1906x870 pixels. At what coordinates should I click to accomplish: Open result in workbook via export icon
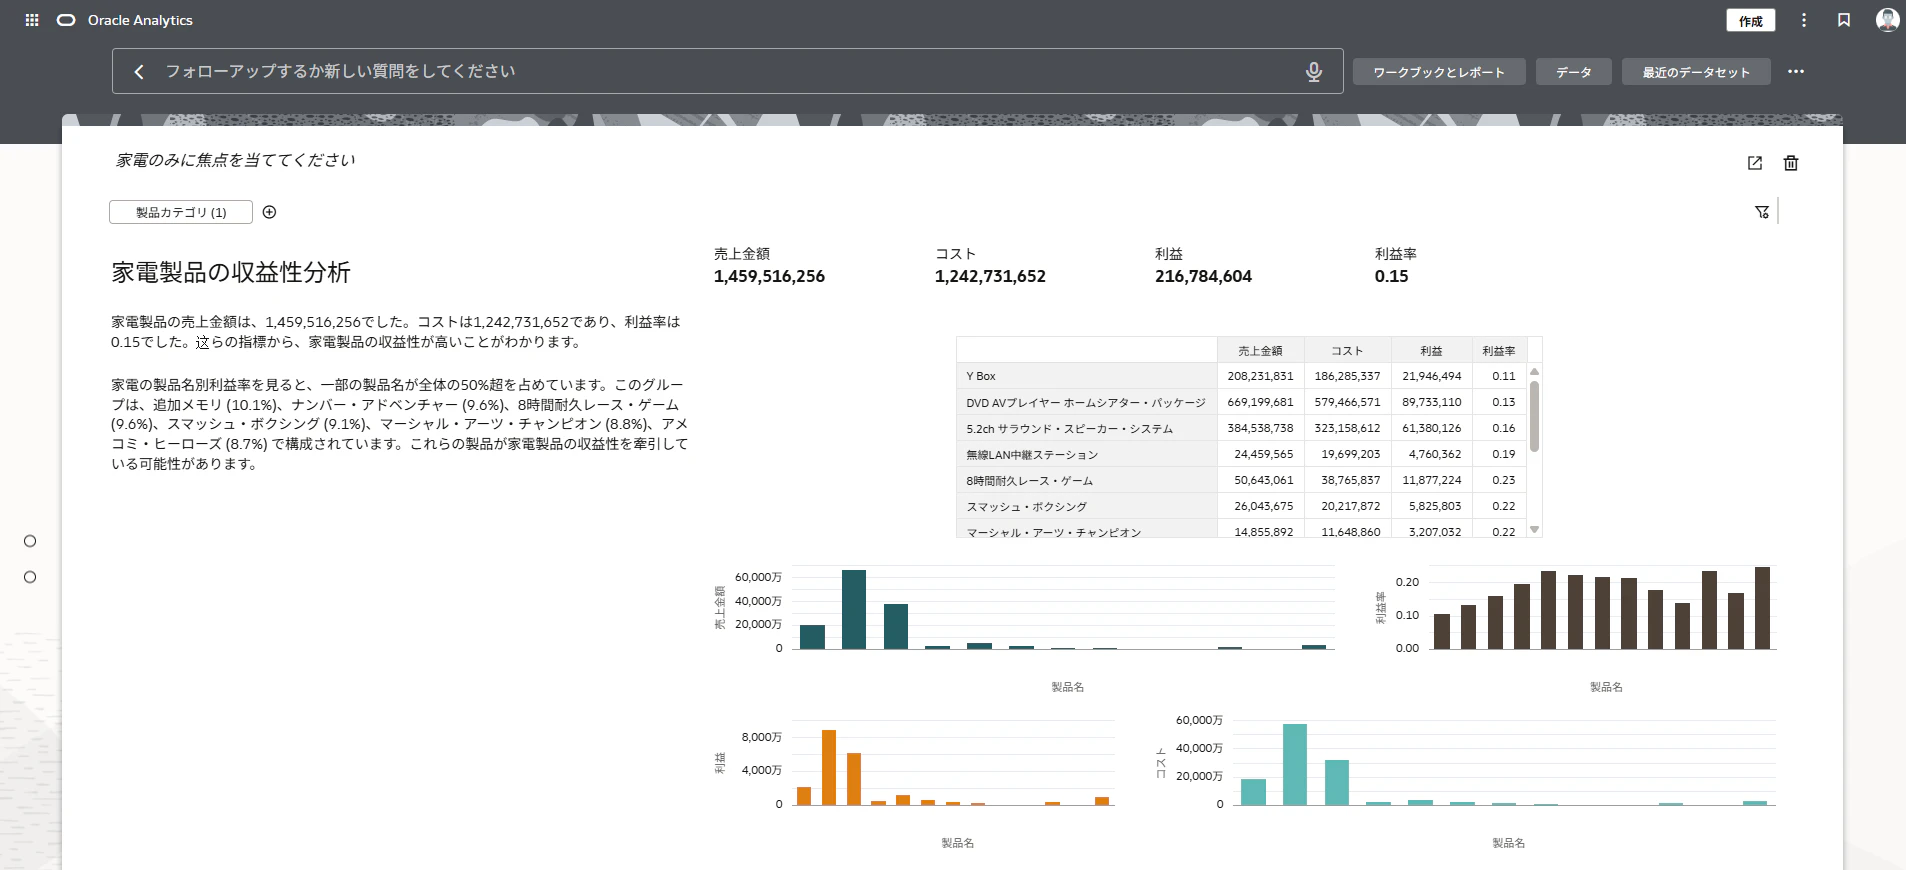(1755, 163)
